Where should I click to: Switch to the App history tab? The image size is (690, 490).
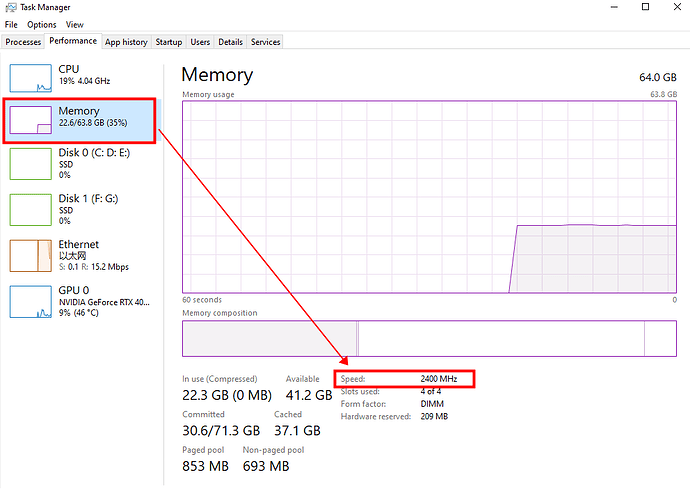point(126,42)
